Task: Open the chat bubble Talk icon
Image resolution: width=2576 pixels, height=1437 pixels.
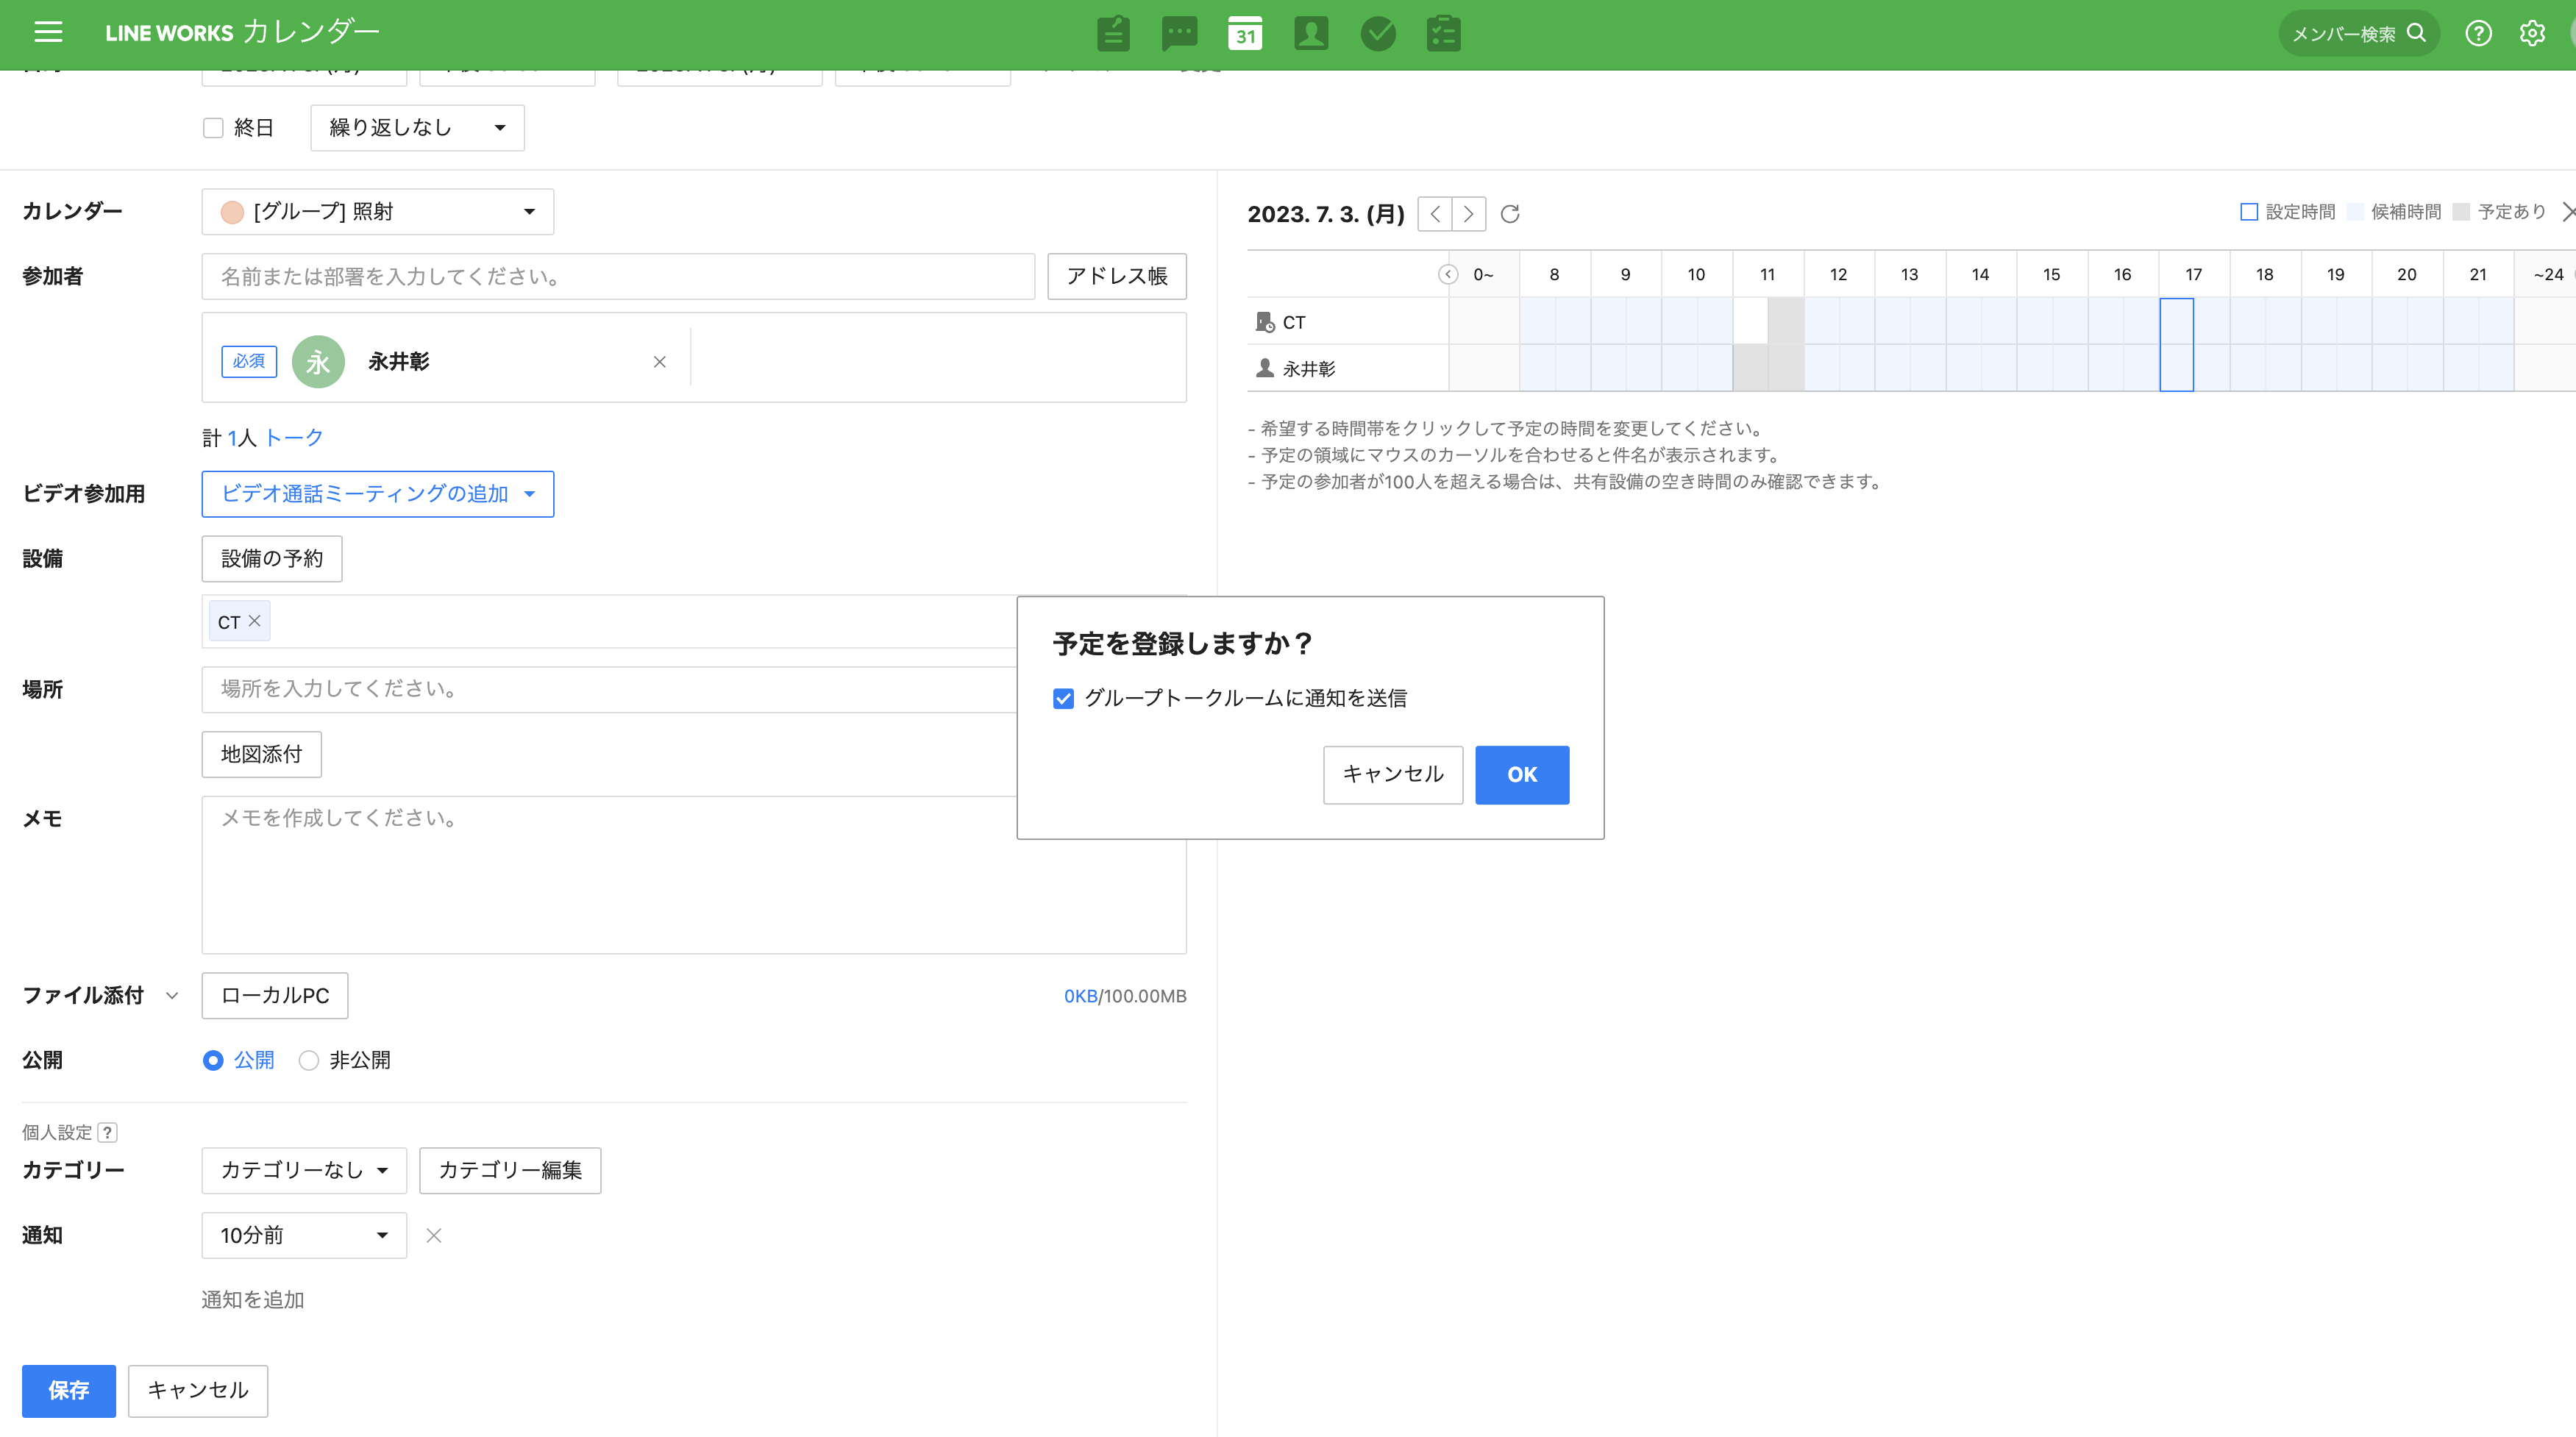Action: point(1179,33)
